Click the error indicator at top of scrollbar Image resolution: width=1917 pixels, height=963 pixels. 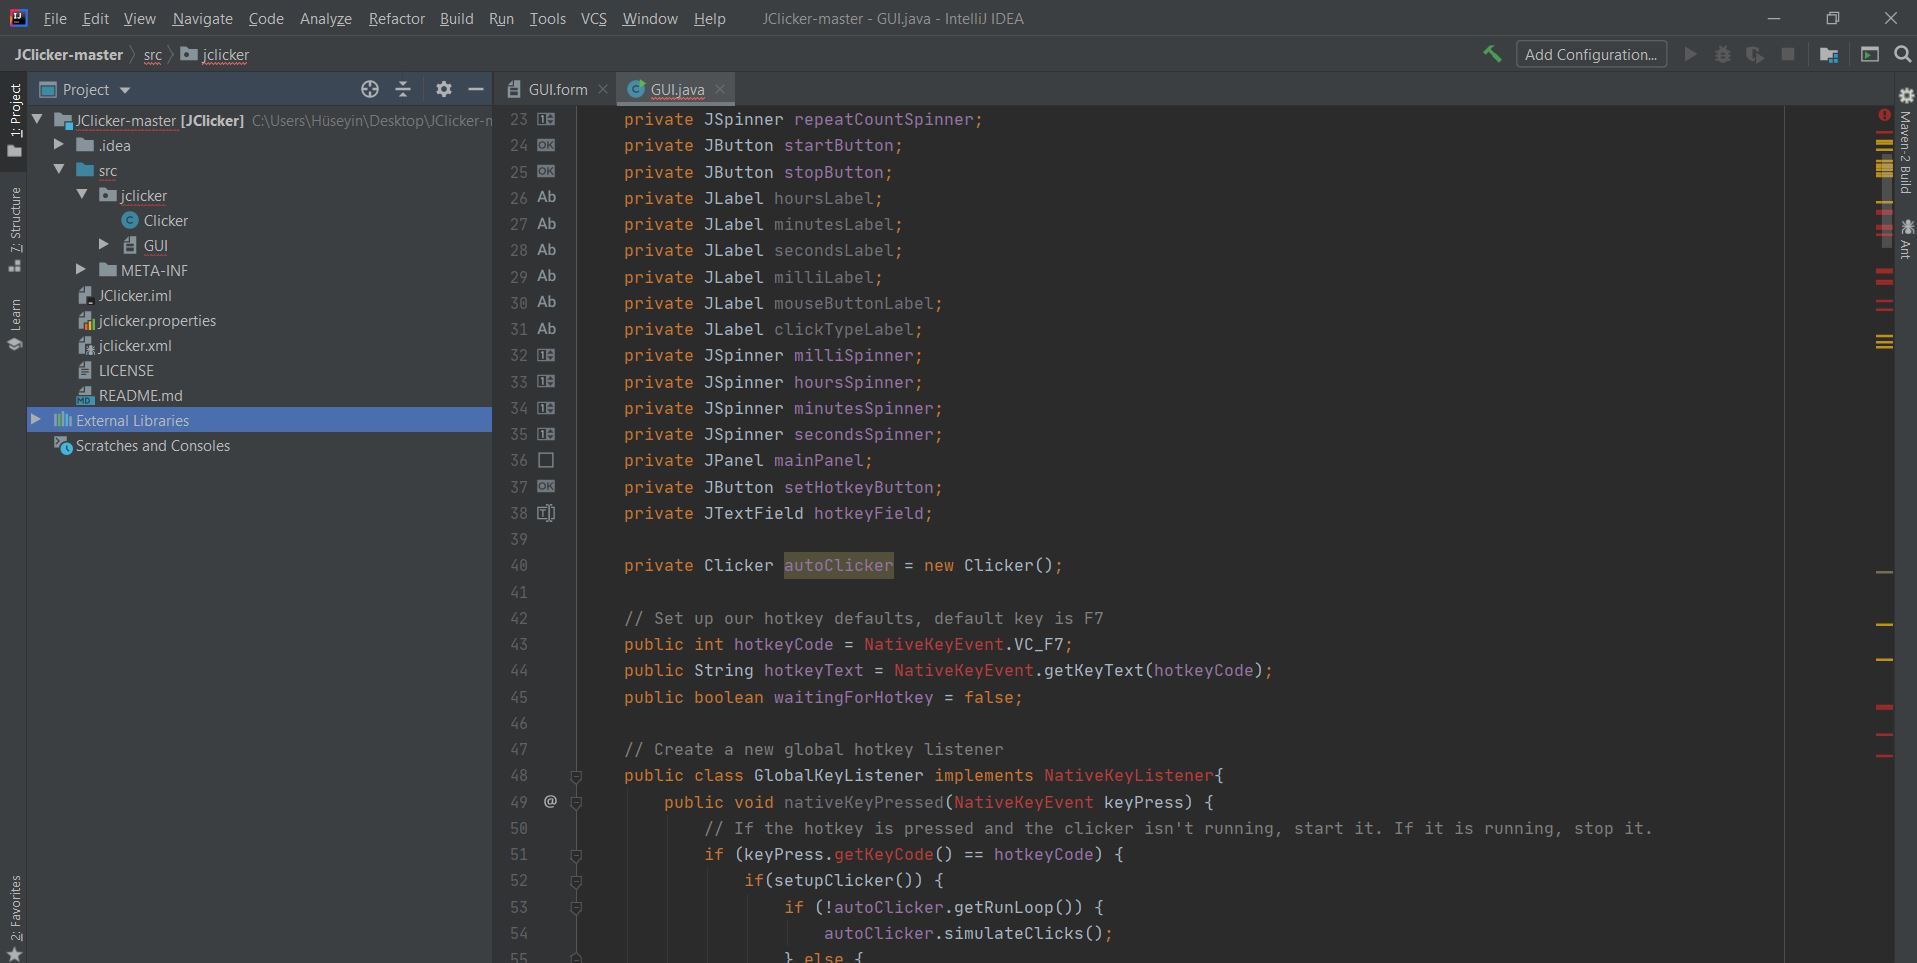click(1884, 116)
